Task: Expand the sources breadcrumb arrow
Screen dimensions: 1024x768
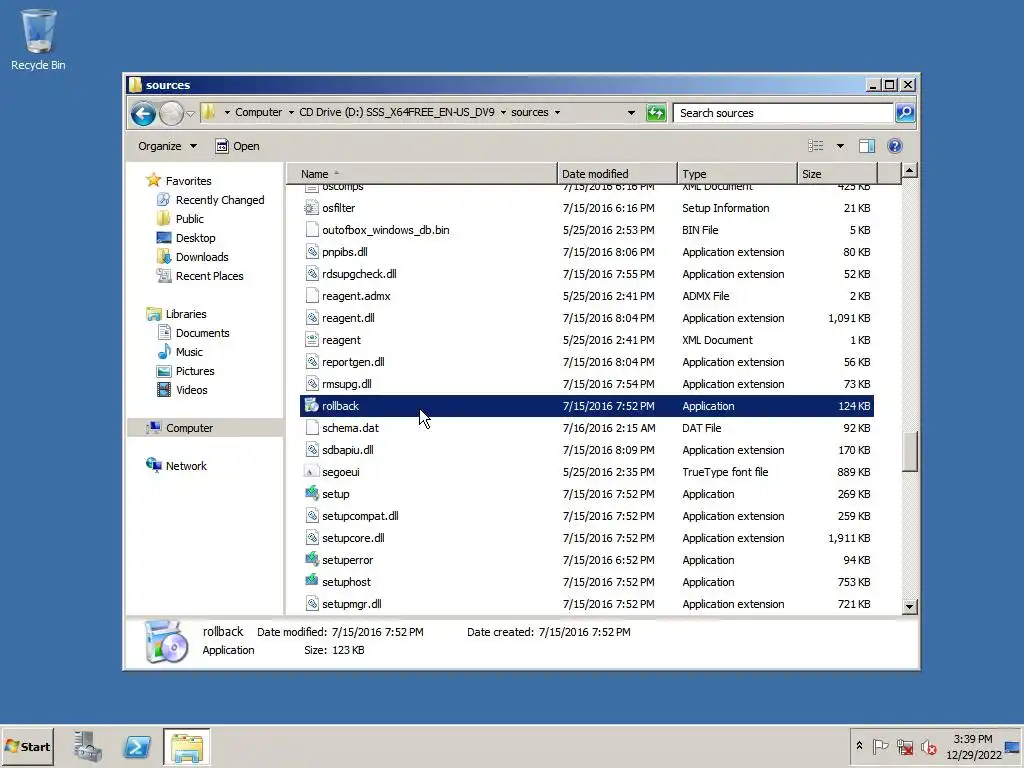Action: pos(557,112)
